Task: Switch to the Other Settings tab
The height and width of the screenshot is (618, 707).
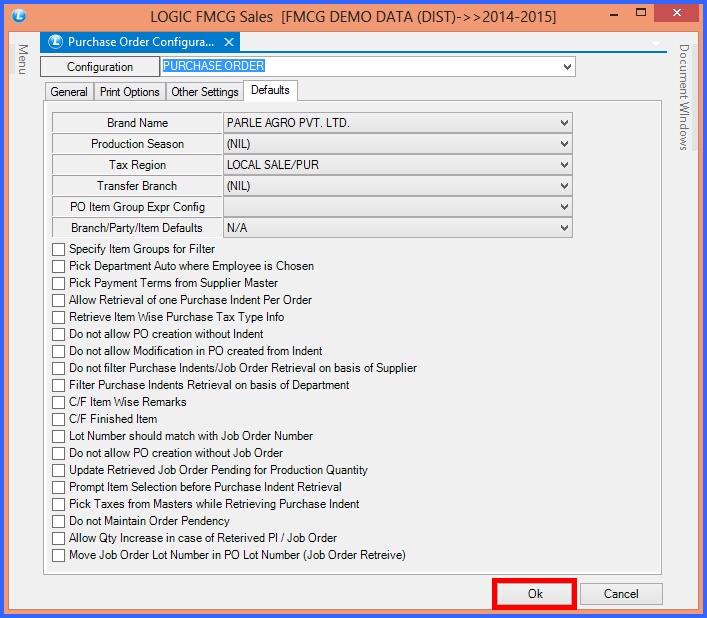Action: [x=205, y=92]
